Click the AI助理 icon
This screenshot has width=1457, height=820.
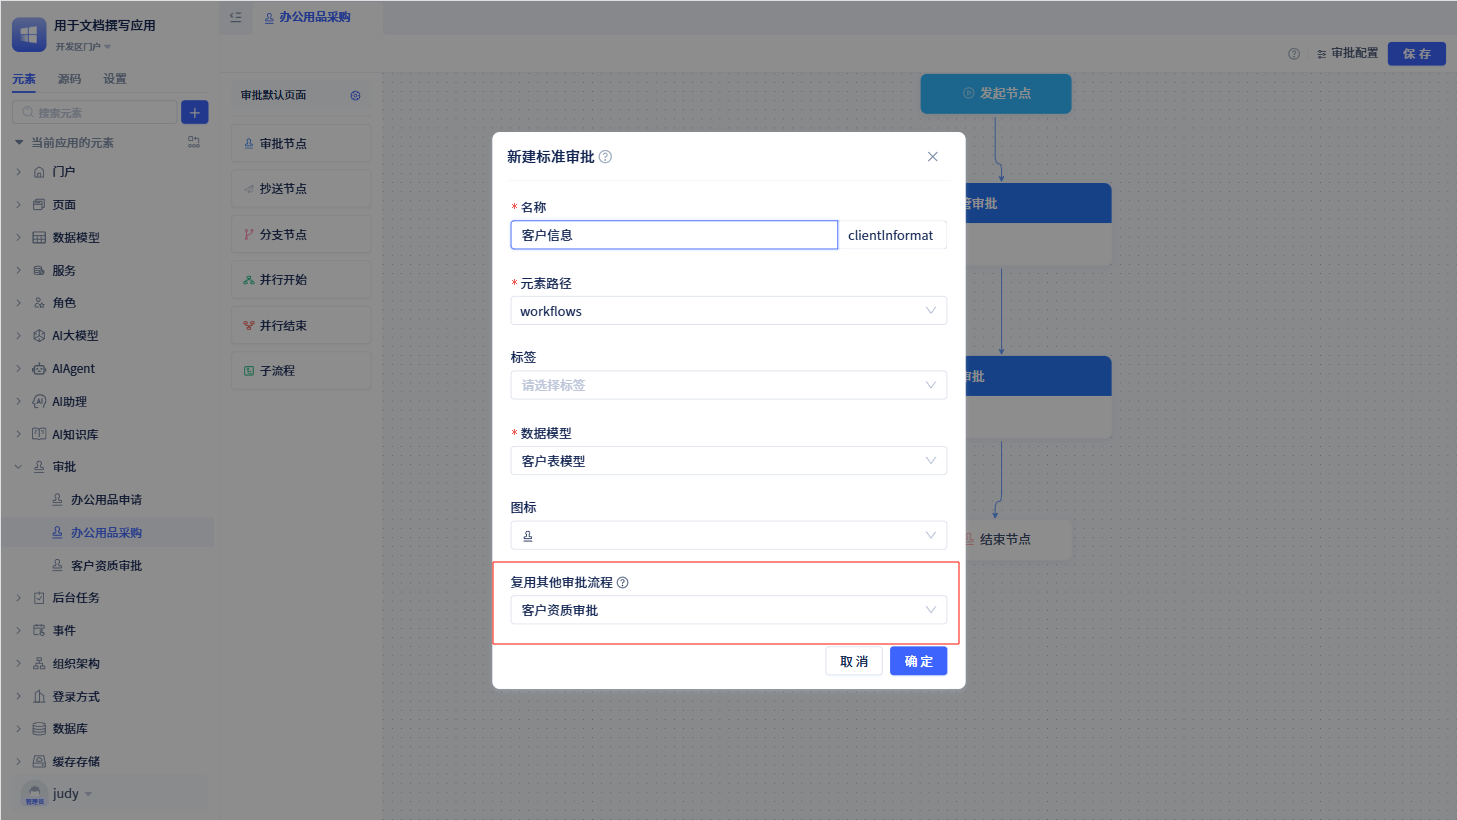click(39, 401)
